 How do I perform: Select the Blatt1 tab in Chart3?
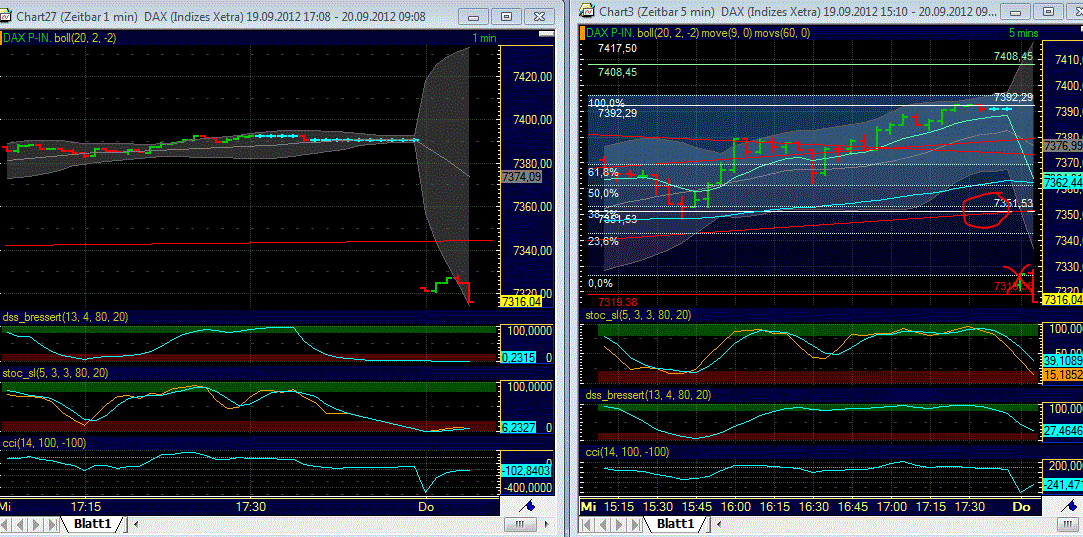click(675, 523)
